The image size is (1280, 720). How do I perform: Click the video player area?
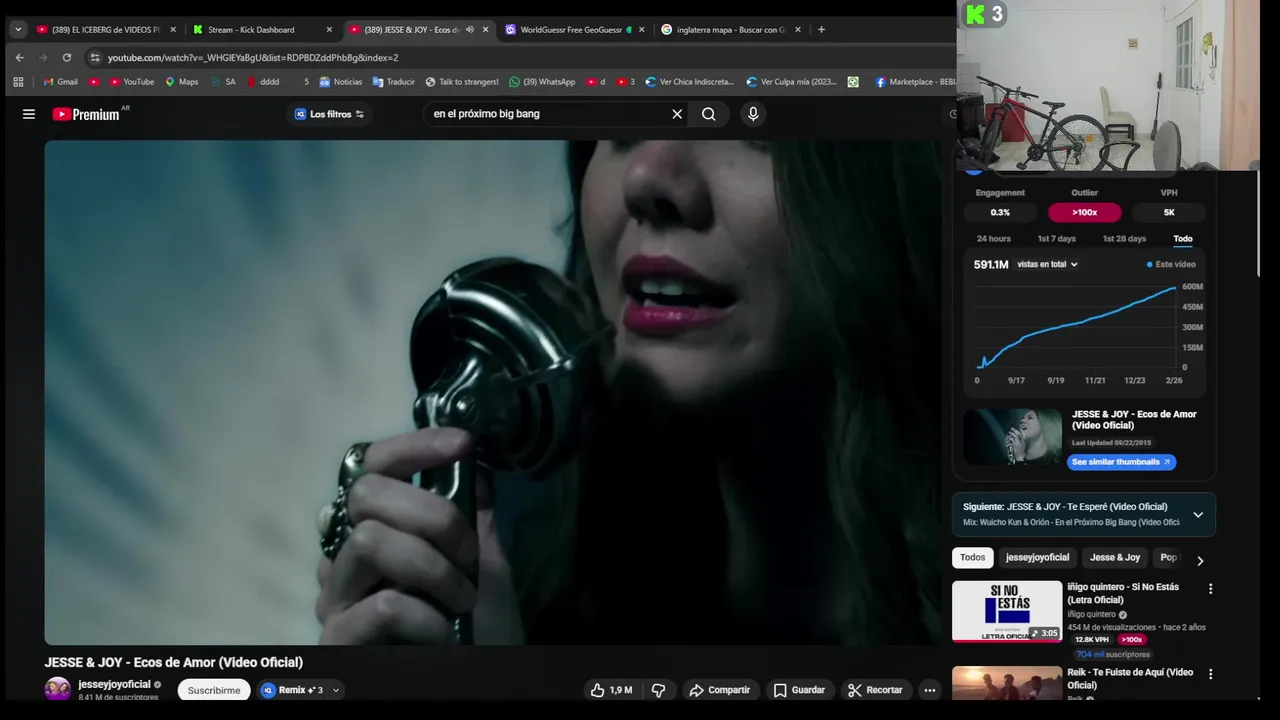494,392
